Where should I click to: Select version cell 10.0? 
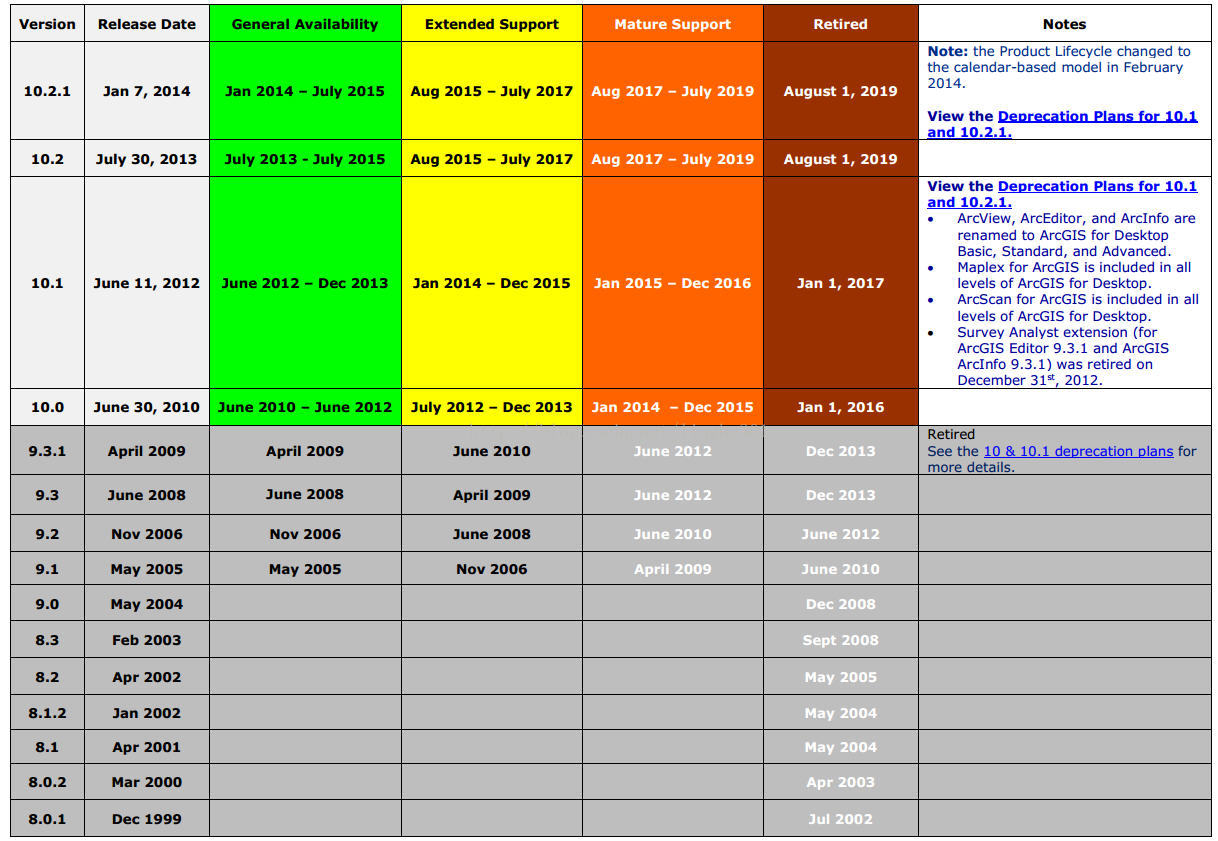click(47, 407)
